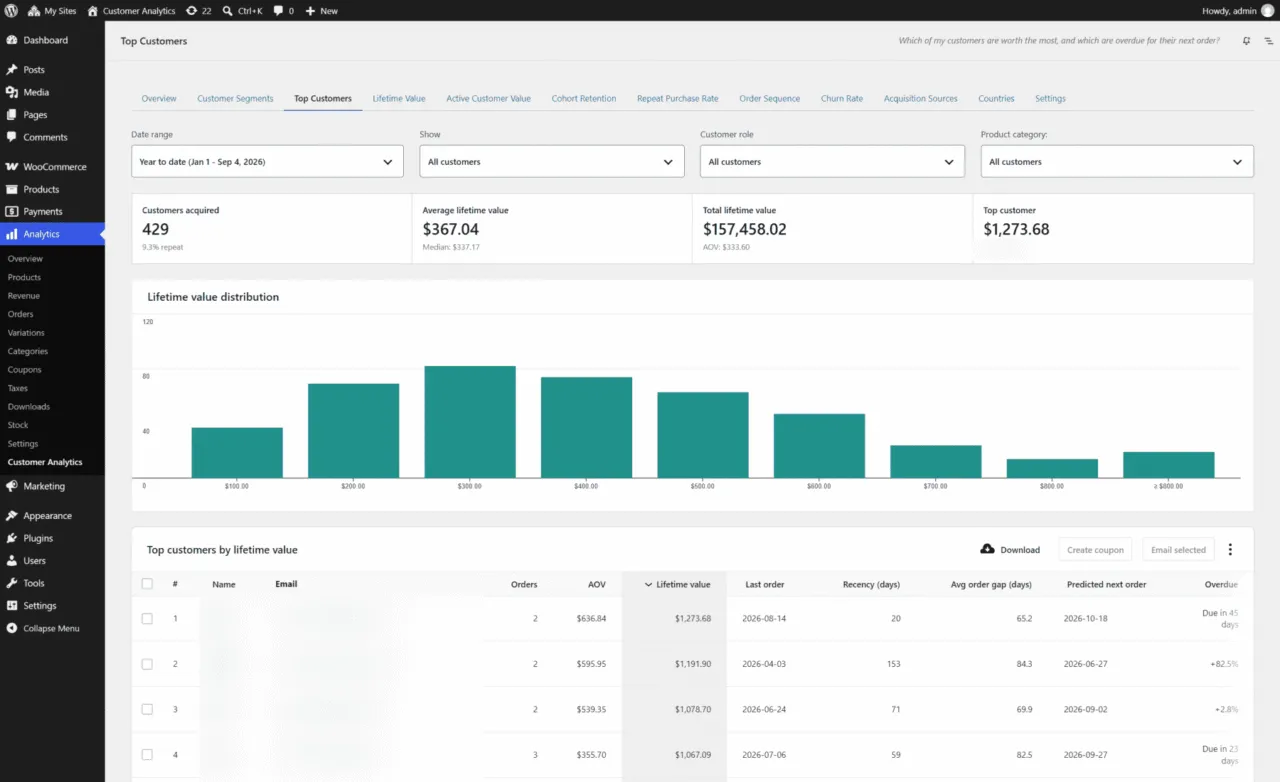Check the box for customer row 4
This screenshot has height=782, width=1280.
point(147,754)
